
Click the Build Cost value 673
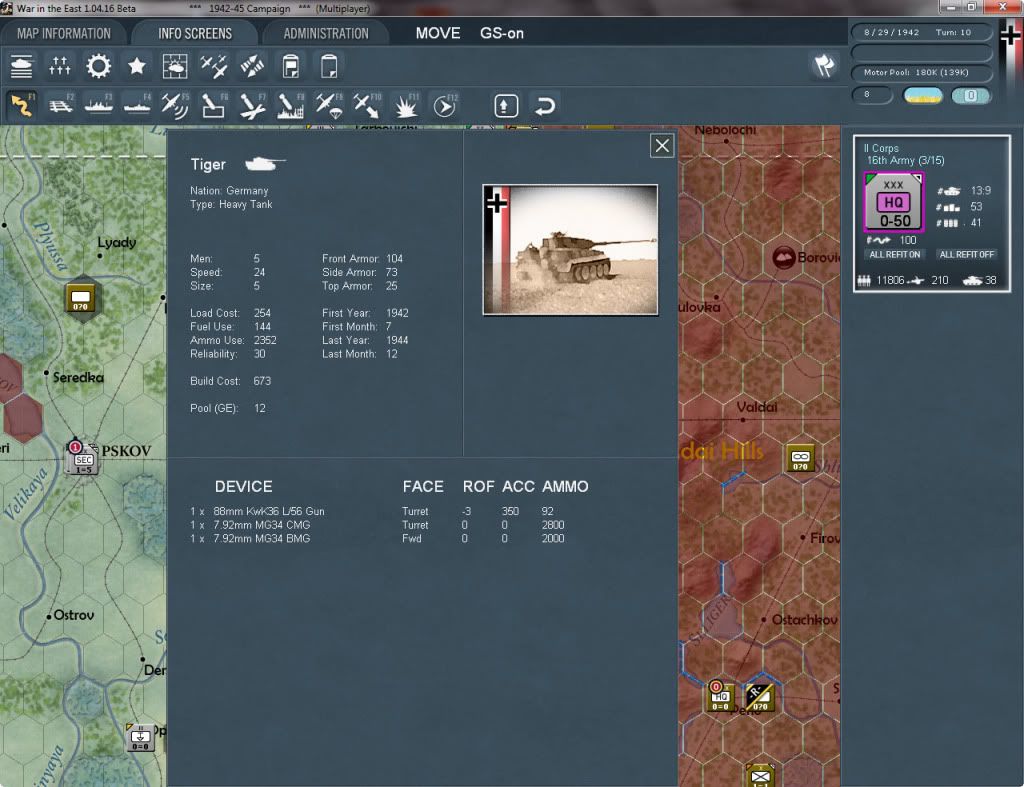point(262,381)
